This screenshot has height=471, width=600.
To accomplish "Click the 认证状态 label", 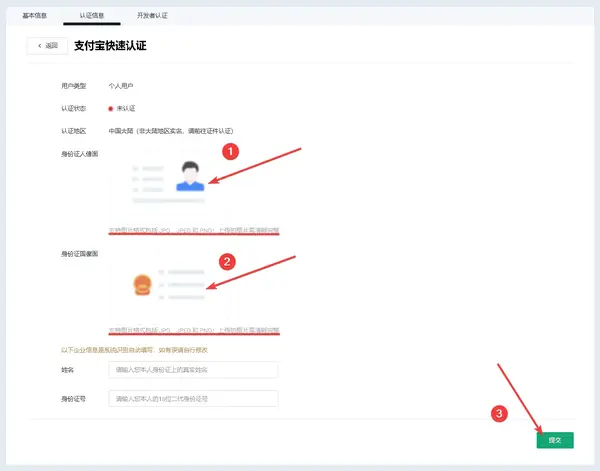I will click(73, 108).
